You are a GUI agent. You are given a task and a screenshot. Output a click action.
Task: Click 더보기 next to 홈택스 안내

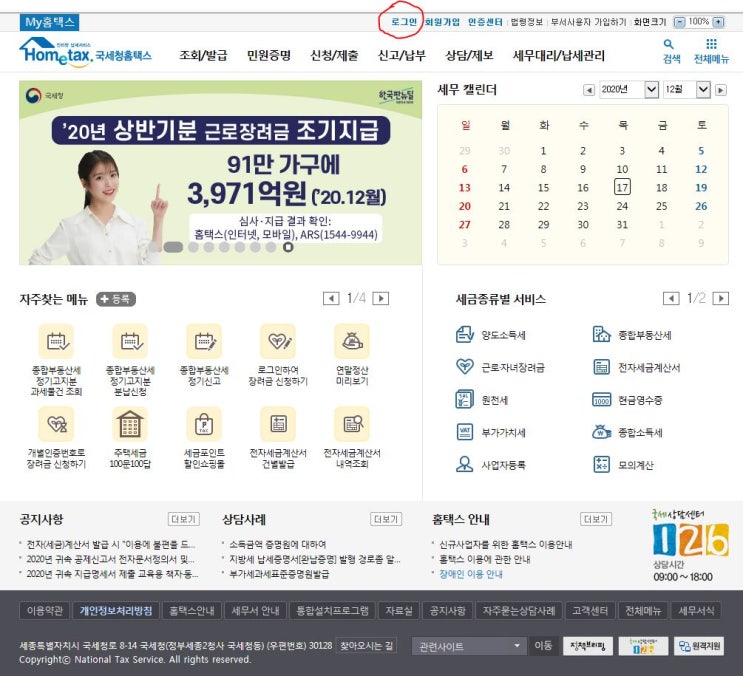point(596,519)
